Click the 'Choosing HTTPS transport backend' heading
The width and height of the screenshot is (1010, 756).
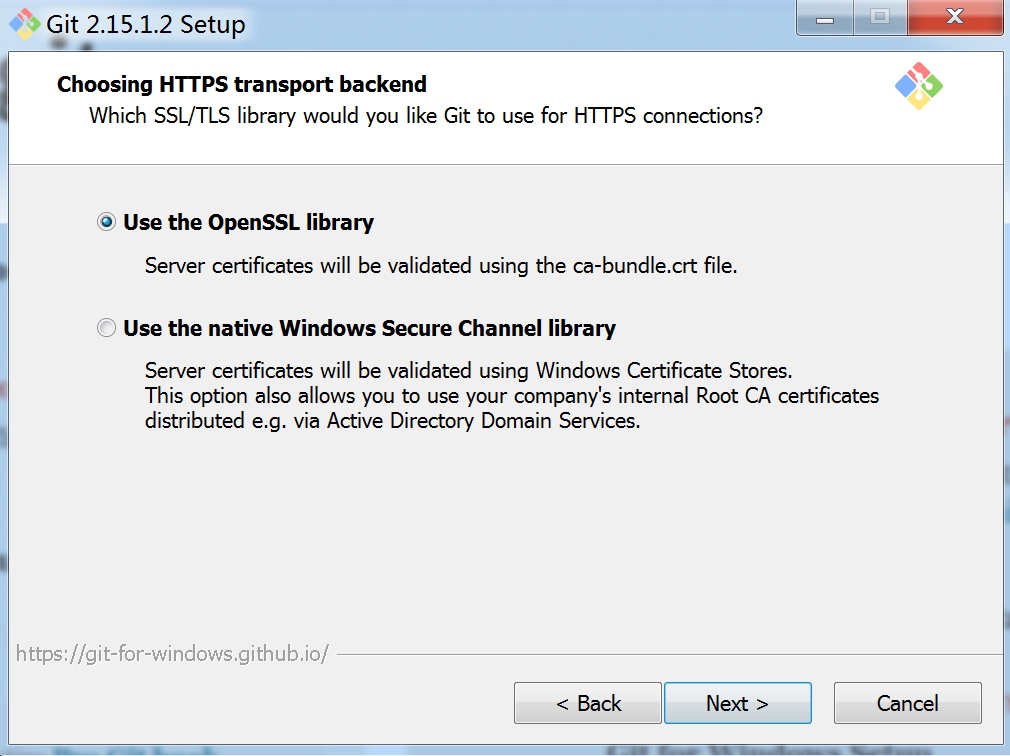(x=242, y=84)
